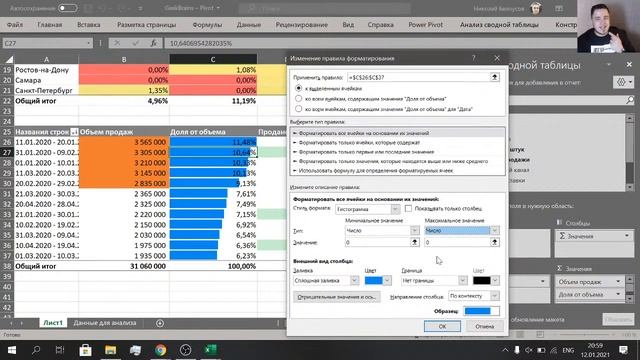Click OK in formatting rule dialog
Viewport: 640px width, 360px height.
[442, 326]
